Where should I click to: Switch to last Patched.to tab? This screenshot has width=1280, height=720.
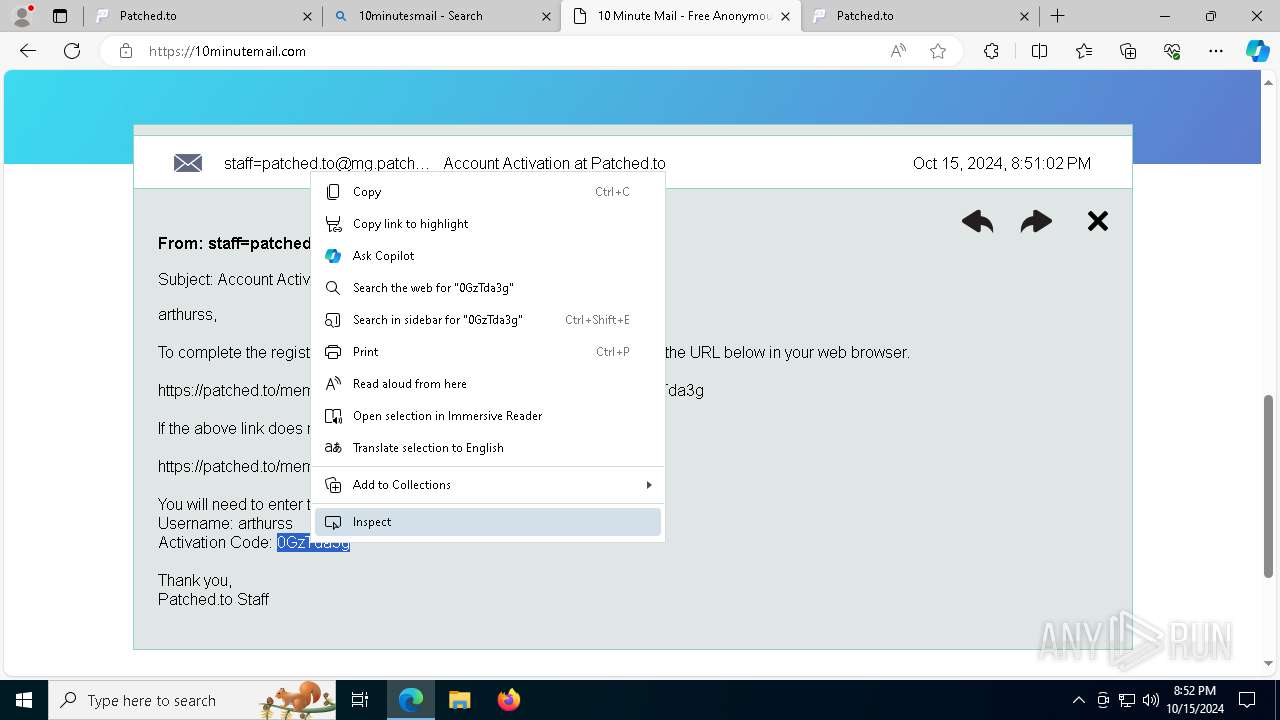[920, 16]
